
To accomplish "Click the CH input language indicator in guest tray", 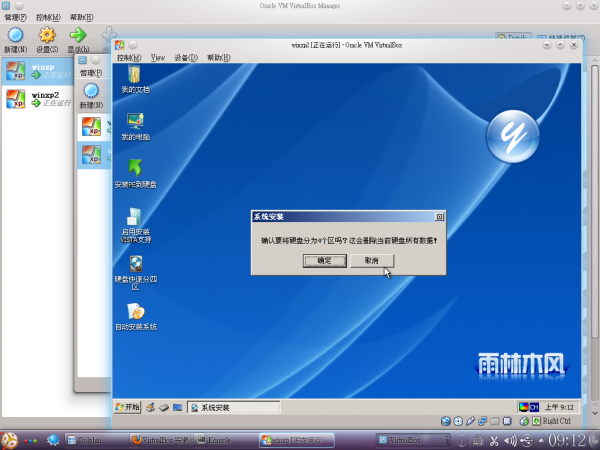I will [x=534, y=407].
